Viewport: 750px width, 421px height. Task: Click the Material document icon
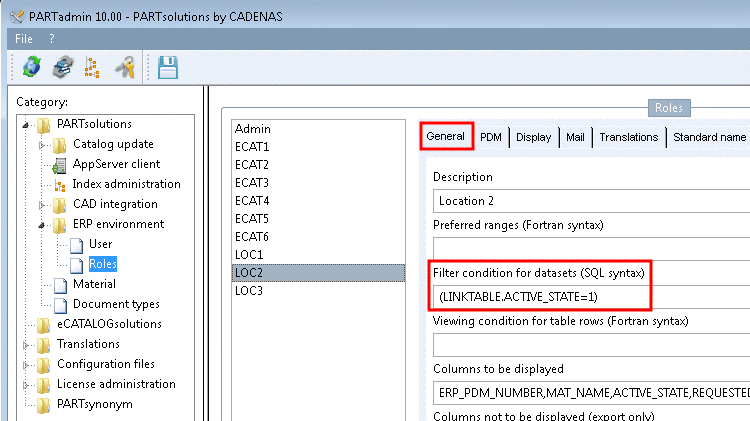(60, 286)
